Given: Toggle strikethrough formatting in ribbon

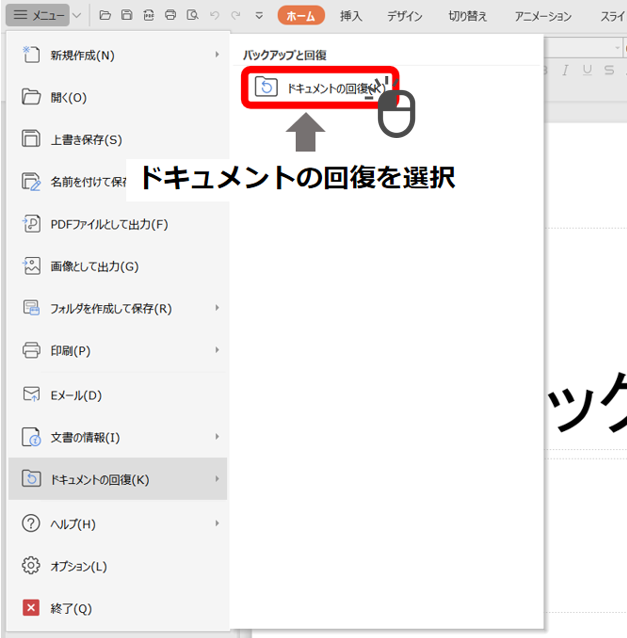Looking at the screenshot, I should click(x=609, y=70).
